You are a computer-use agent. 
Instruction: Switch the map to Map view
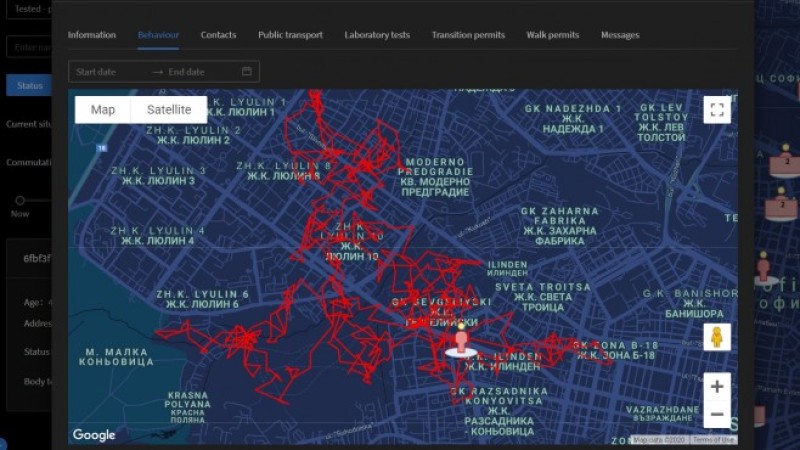click(103, 110)
